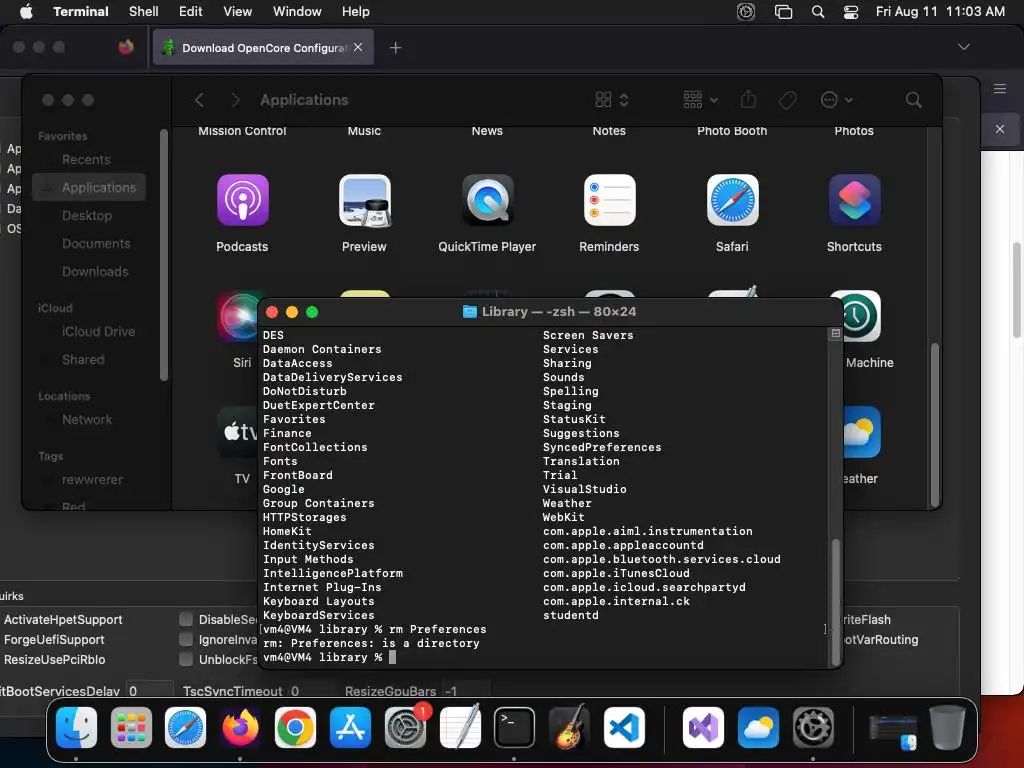The image size is (1024, 768).
Task: Click the Terminal icon in the Dock
Action: [x=514, y=728]
